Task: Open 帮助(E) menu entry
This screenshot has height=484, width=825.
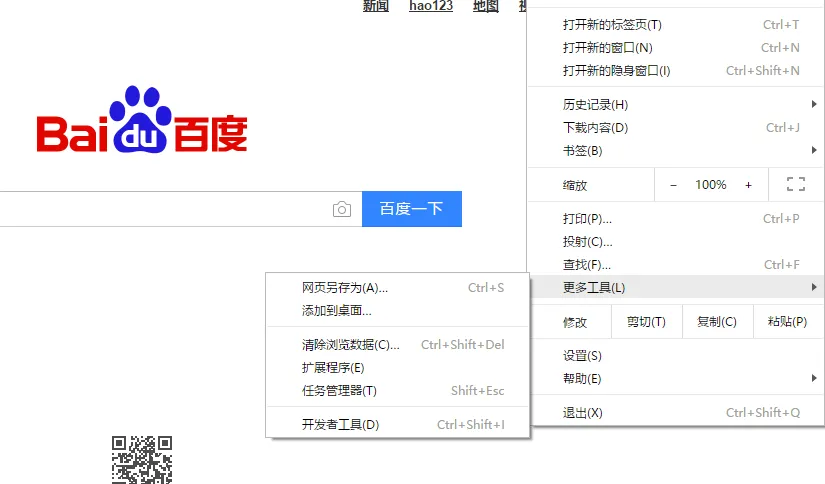Action: click(676, 379)
